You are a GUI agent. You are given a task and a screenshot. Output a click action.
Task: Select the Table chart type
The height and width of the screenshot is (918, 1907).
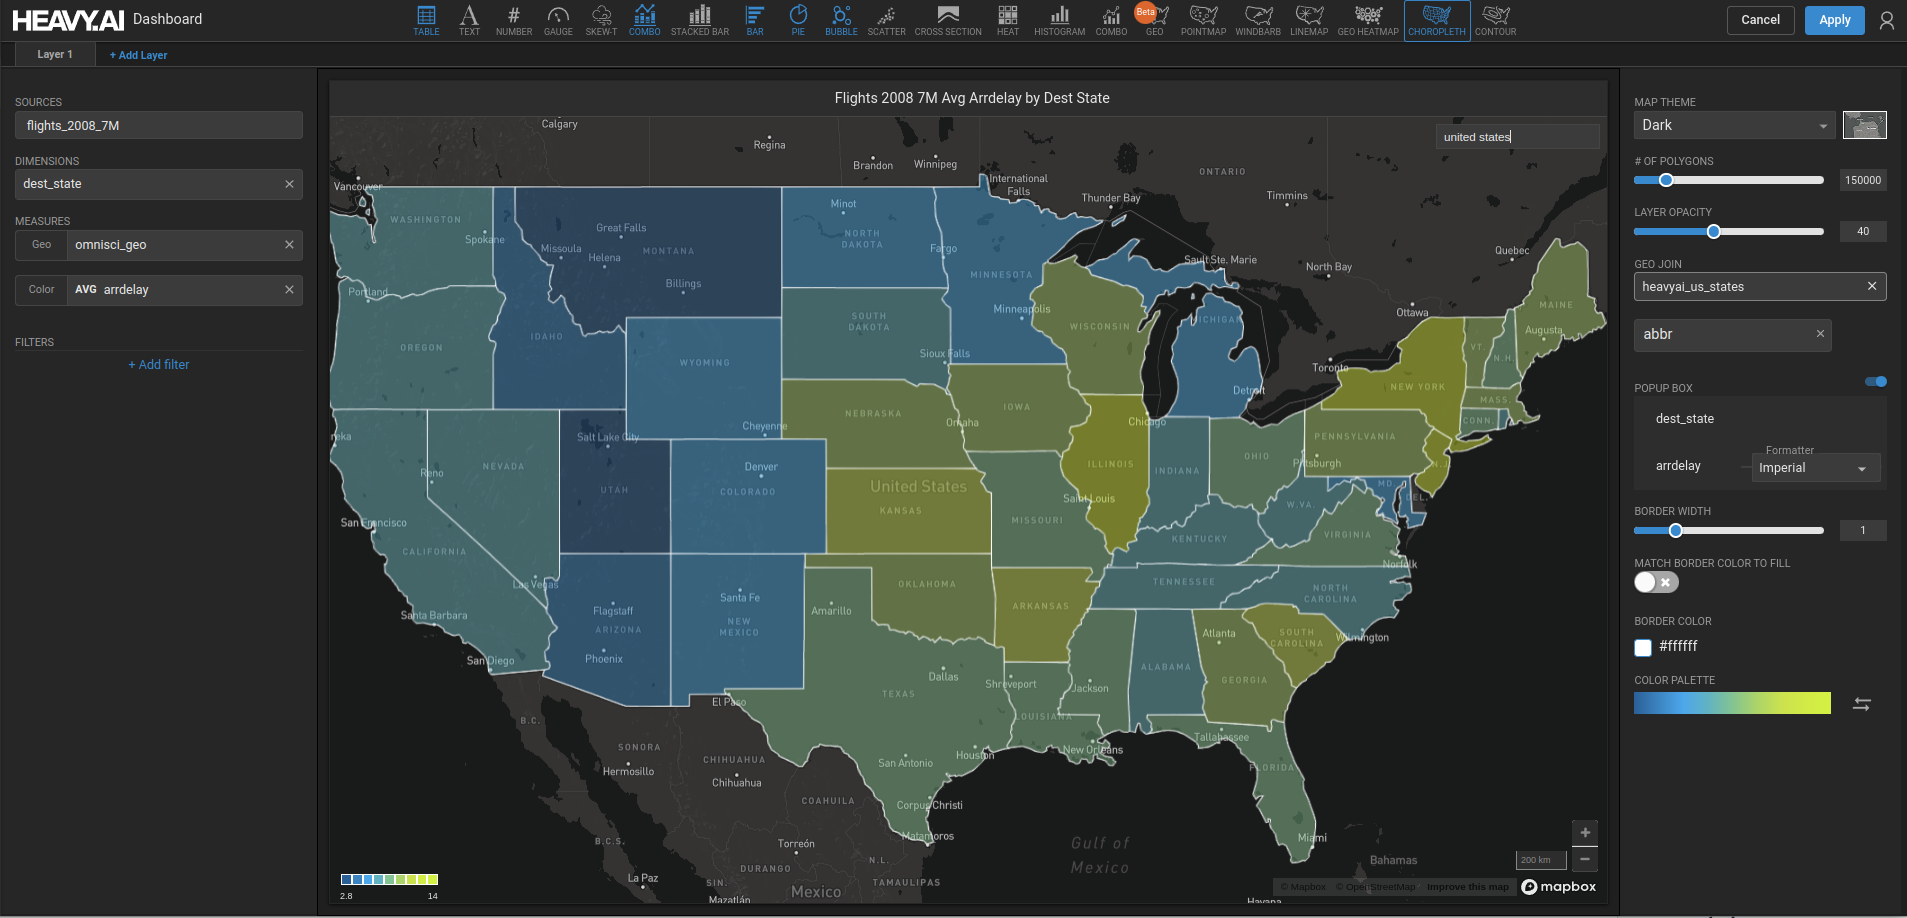click(x=426, y=20)
